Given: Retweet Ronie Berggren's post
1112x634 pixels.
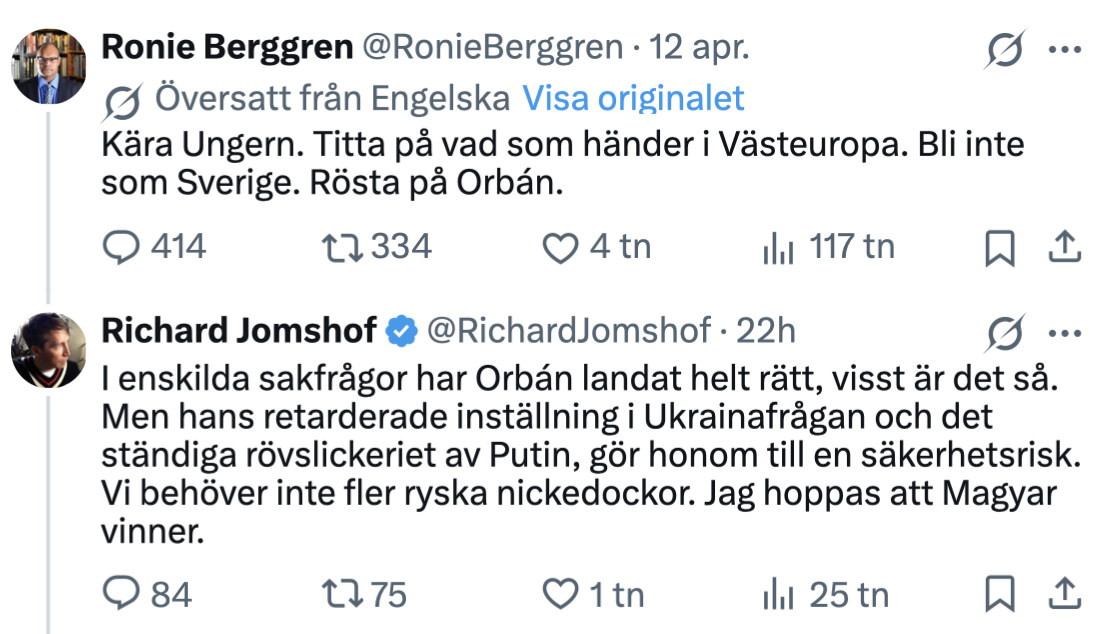Looking at the screenshot, I should coord(343,247).
